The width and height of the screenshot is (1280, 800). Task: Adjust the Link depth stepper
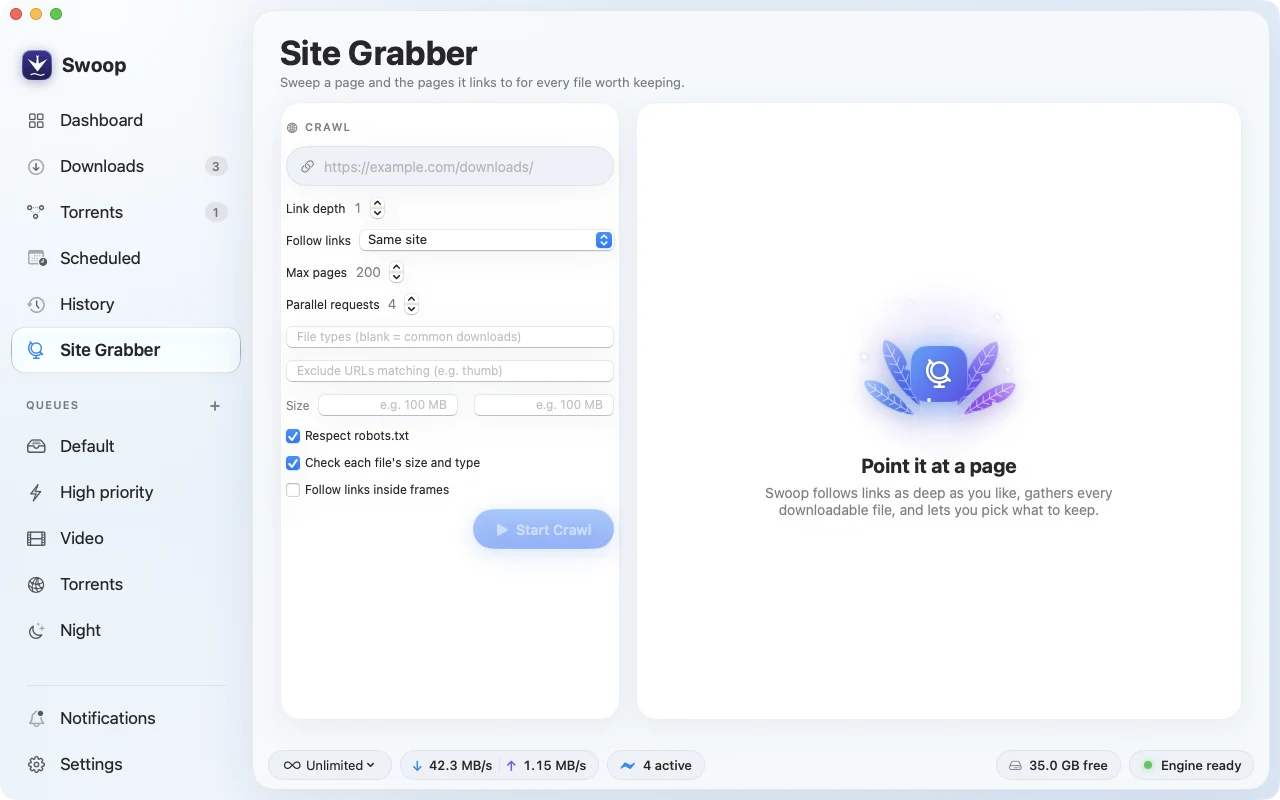[377, 209]
